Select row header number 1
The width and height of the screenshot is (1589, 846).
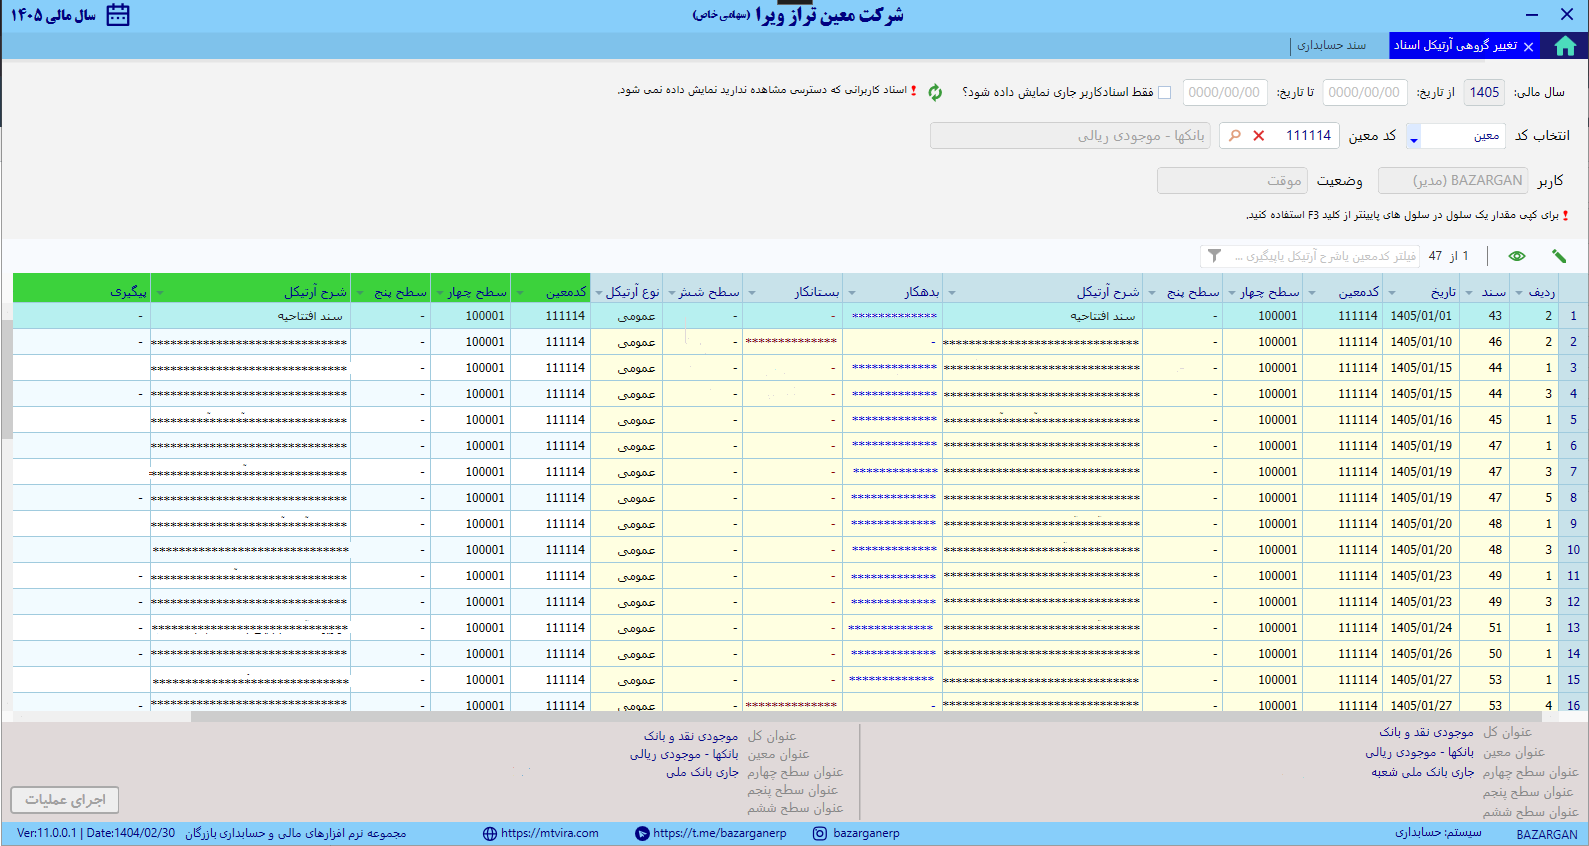click(1573, 316)
